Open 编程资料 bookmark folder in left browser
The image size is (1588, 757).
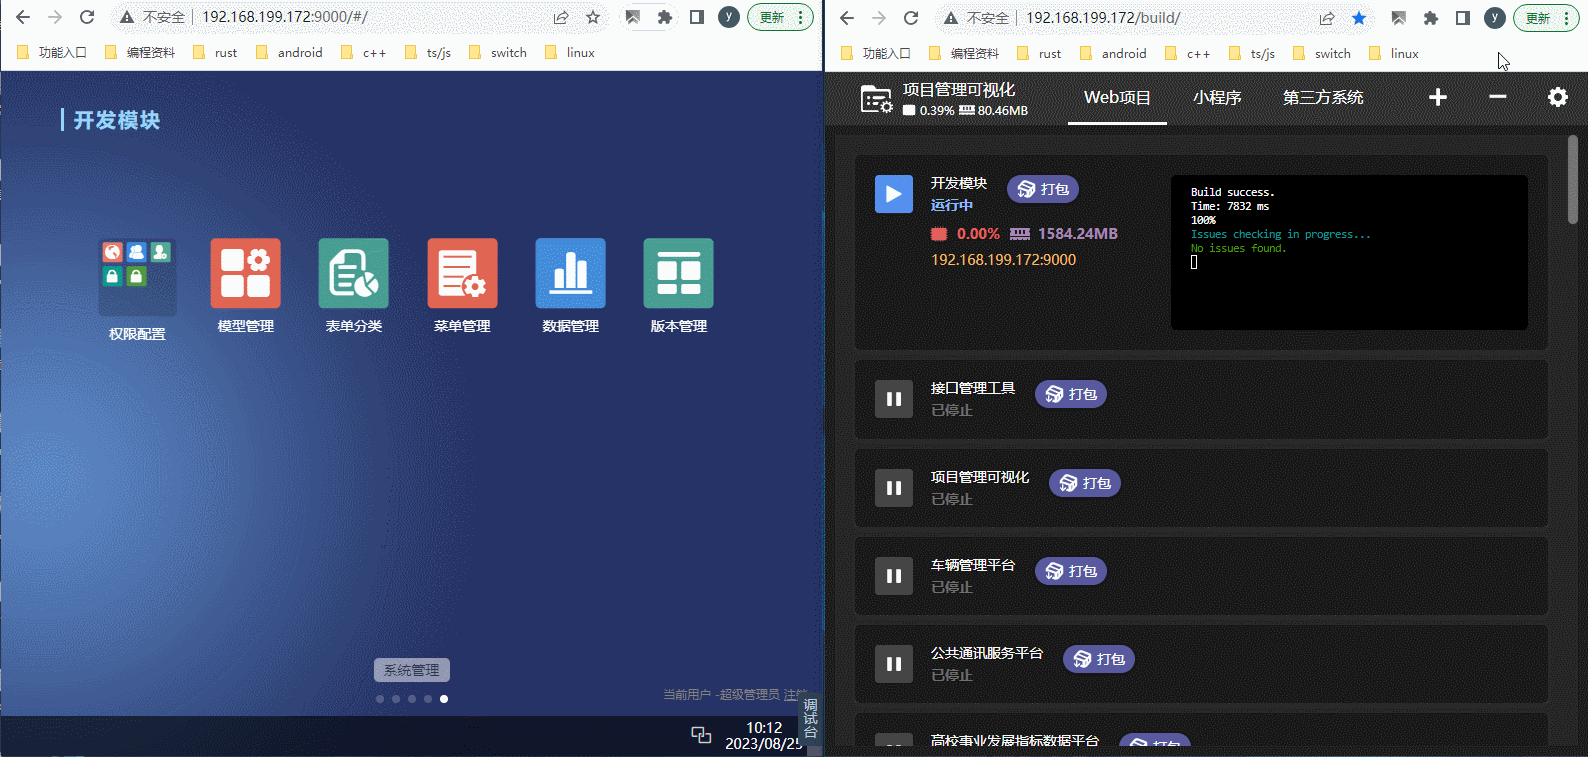pyautogui.click(x=140, y=53)
